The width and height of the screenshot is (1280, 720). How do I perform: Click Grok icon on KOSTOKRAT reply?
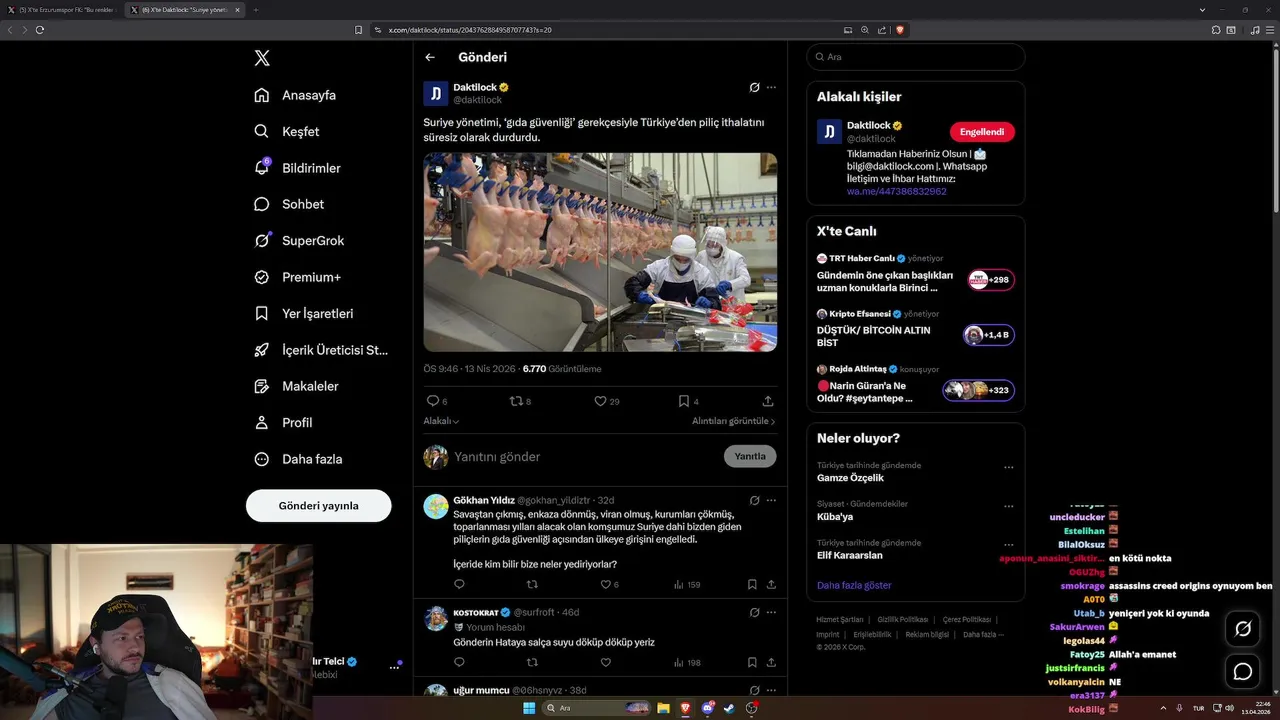[754, 612]
